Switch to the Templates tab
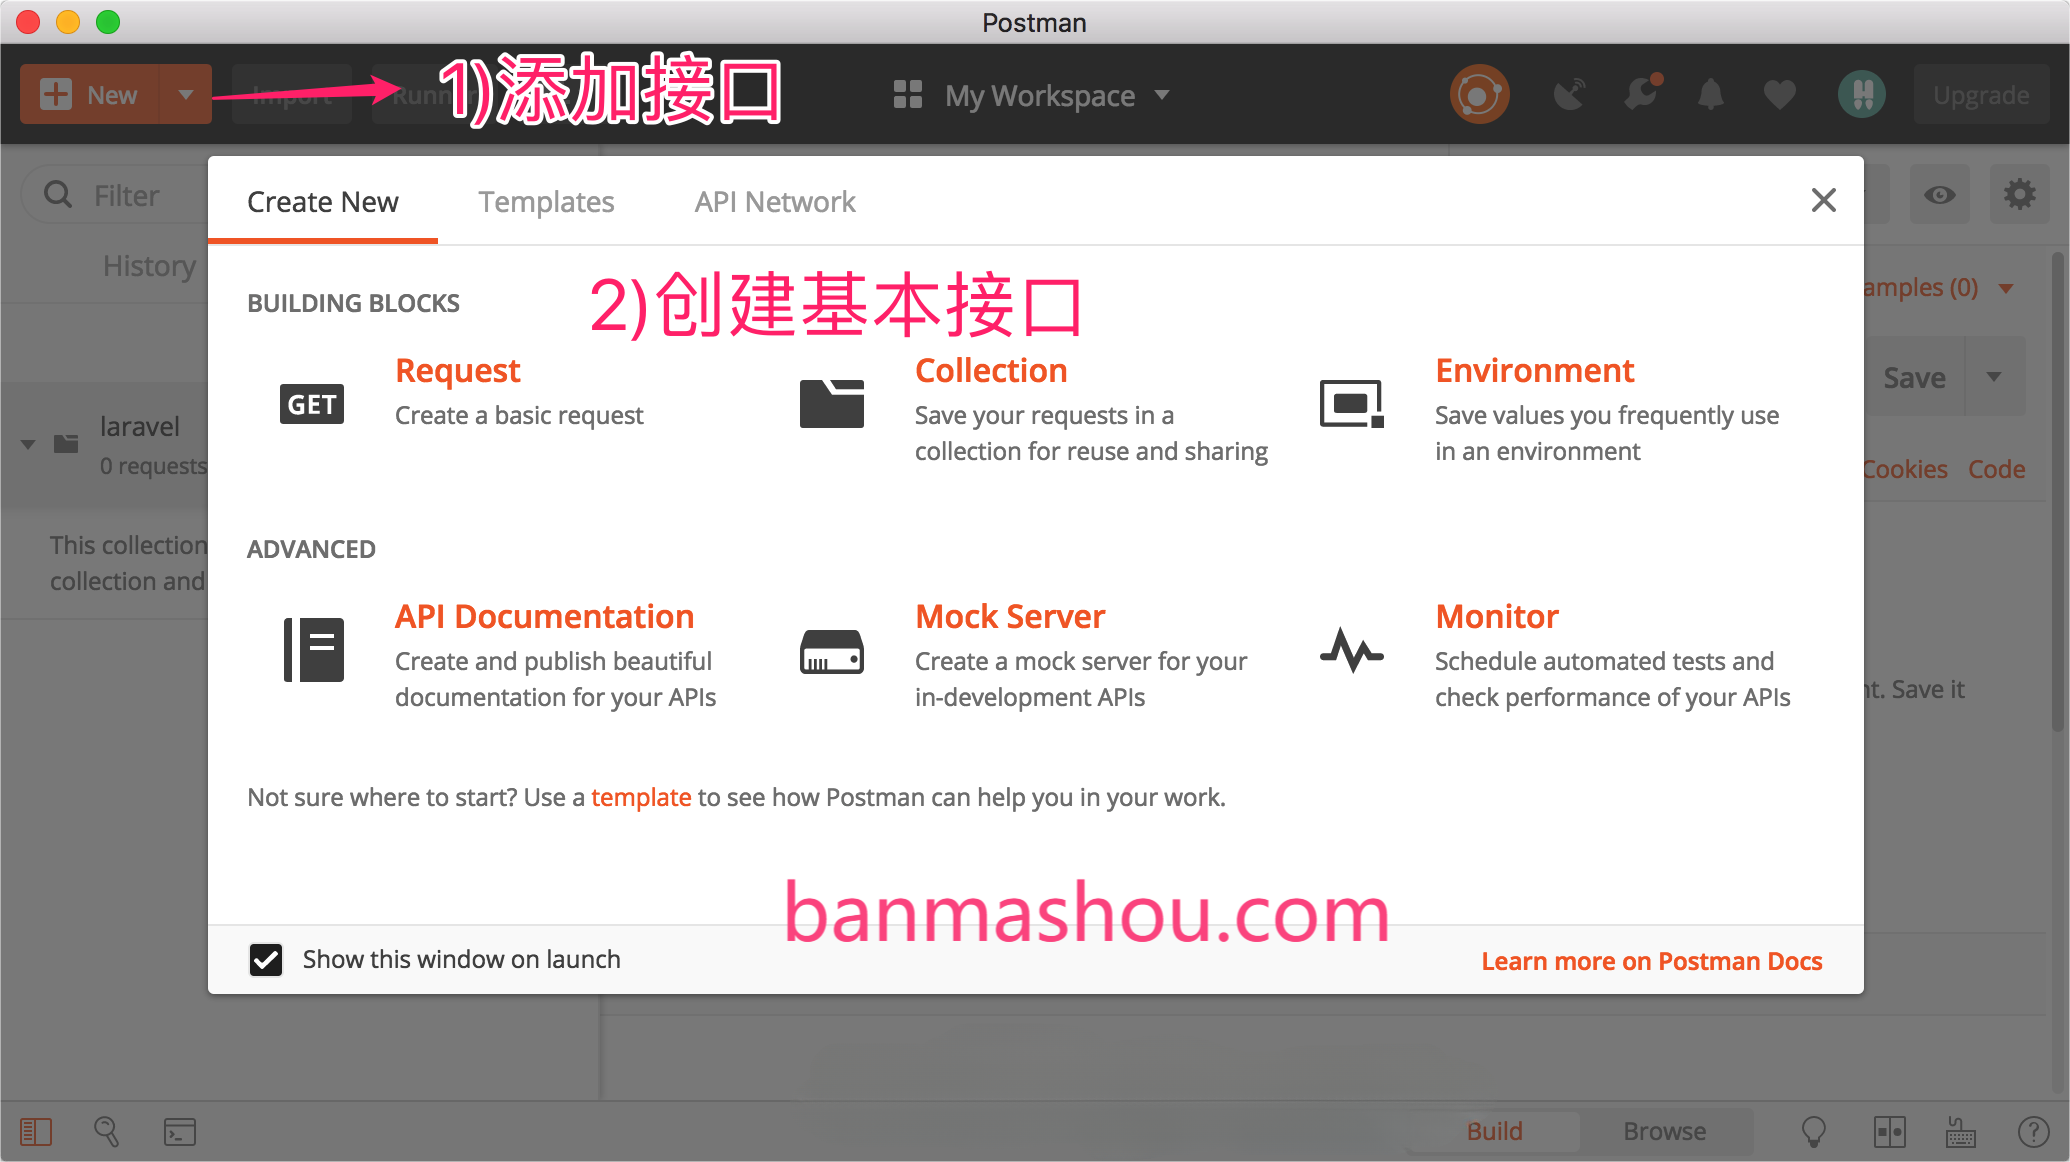The height and width of the screenshot is (1162, 2070). point(546,202)
